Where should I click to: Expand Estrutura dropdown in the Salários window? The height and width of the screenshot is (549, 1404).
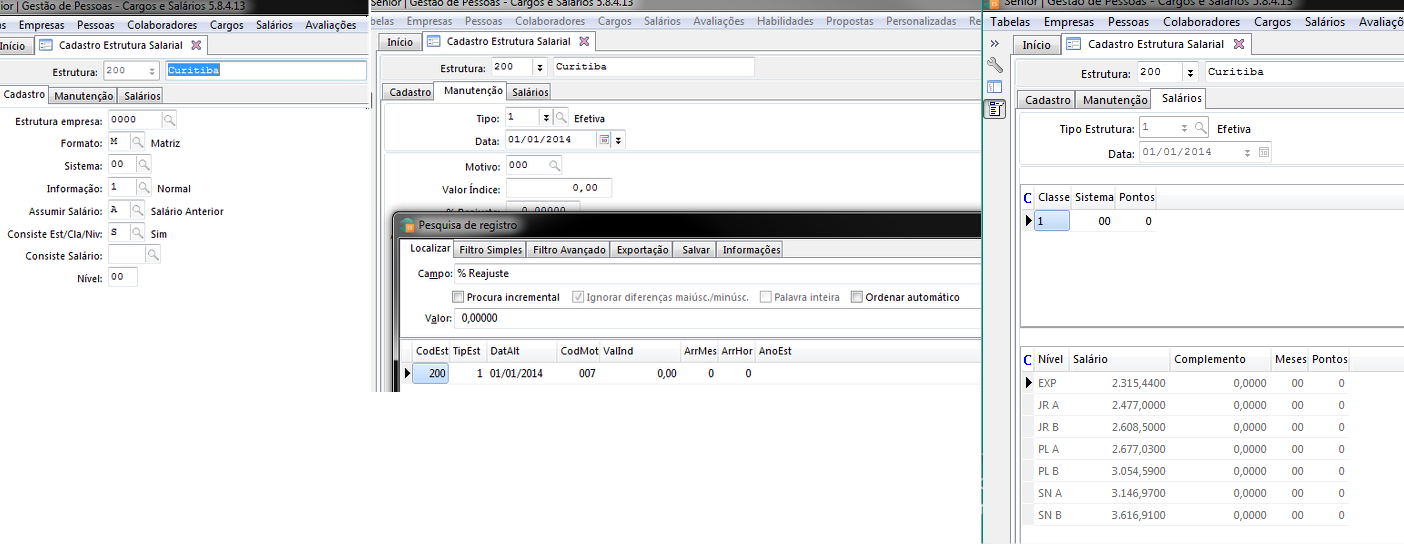[1189, 73]
